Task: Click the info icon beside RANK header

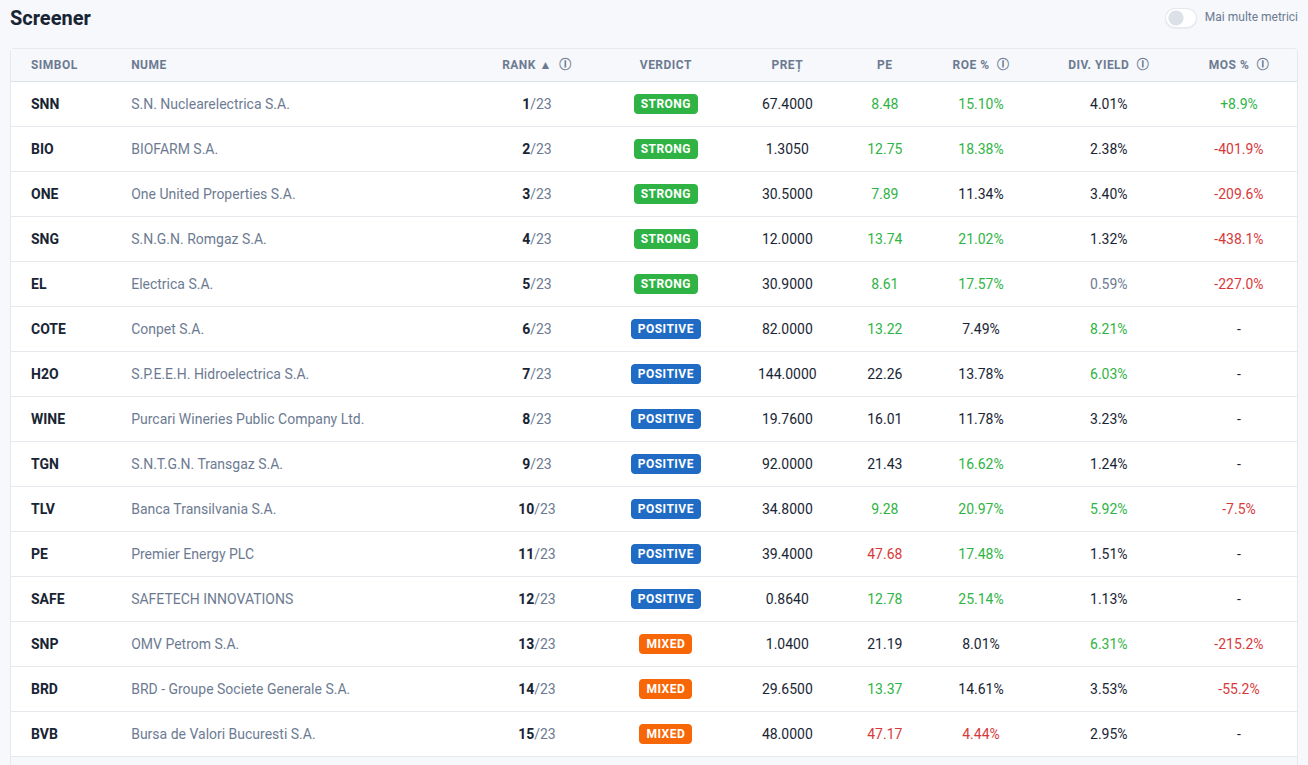Action: click(x=565, y=65)
